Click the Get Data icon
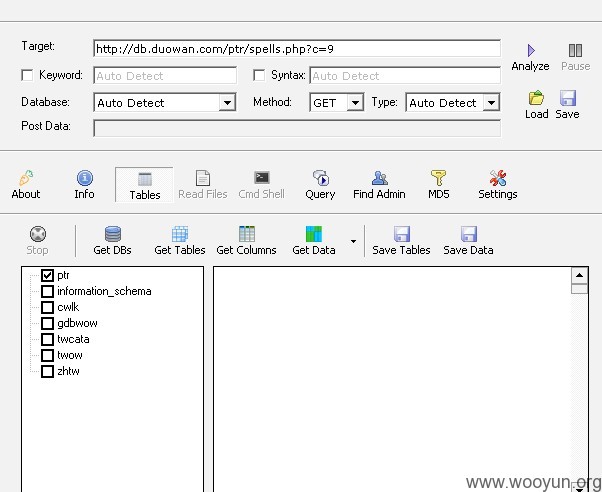602x492 pixels. tap(314, 234)
